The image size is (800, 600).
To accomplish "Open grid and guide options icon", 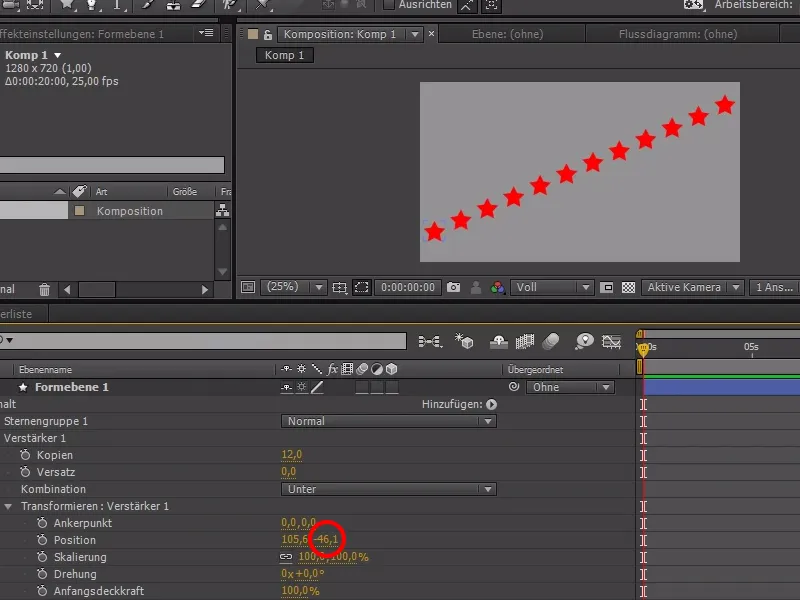I will pyautogui.click(x=339, y=287).
